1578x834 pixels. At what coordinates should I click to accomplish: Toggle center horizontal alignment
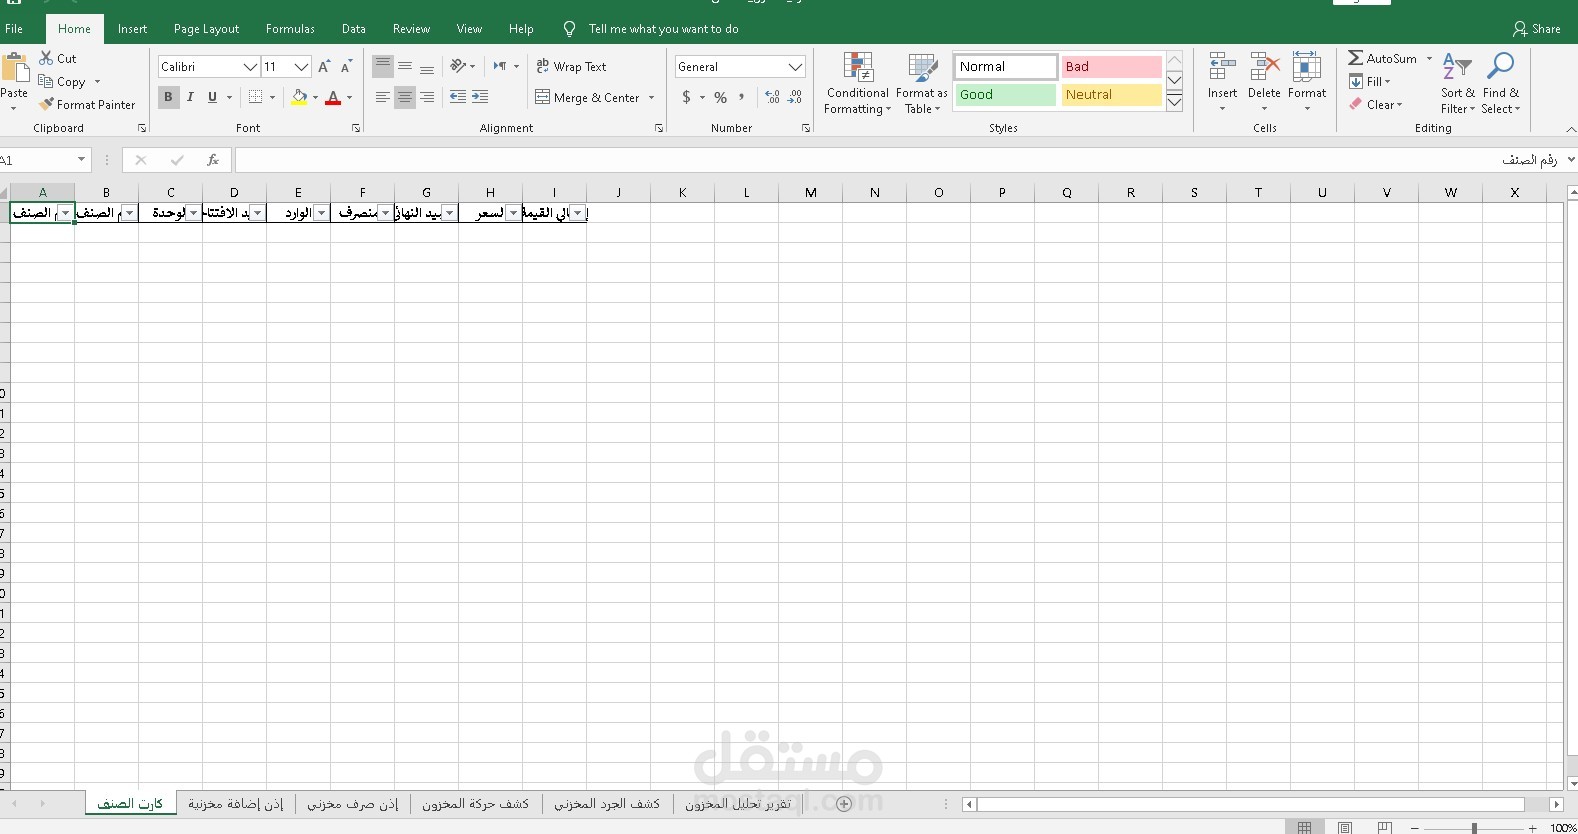tap(405, 97)
